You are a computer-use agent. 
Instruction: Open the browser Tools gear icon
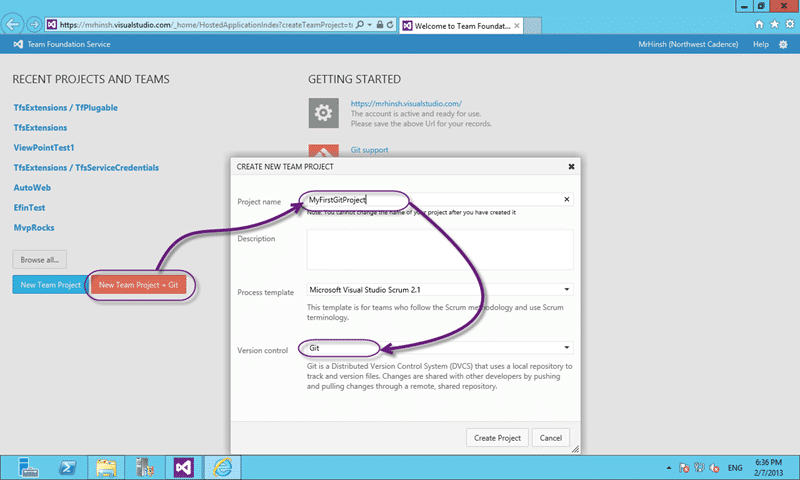[790, 24]
